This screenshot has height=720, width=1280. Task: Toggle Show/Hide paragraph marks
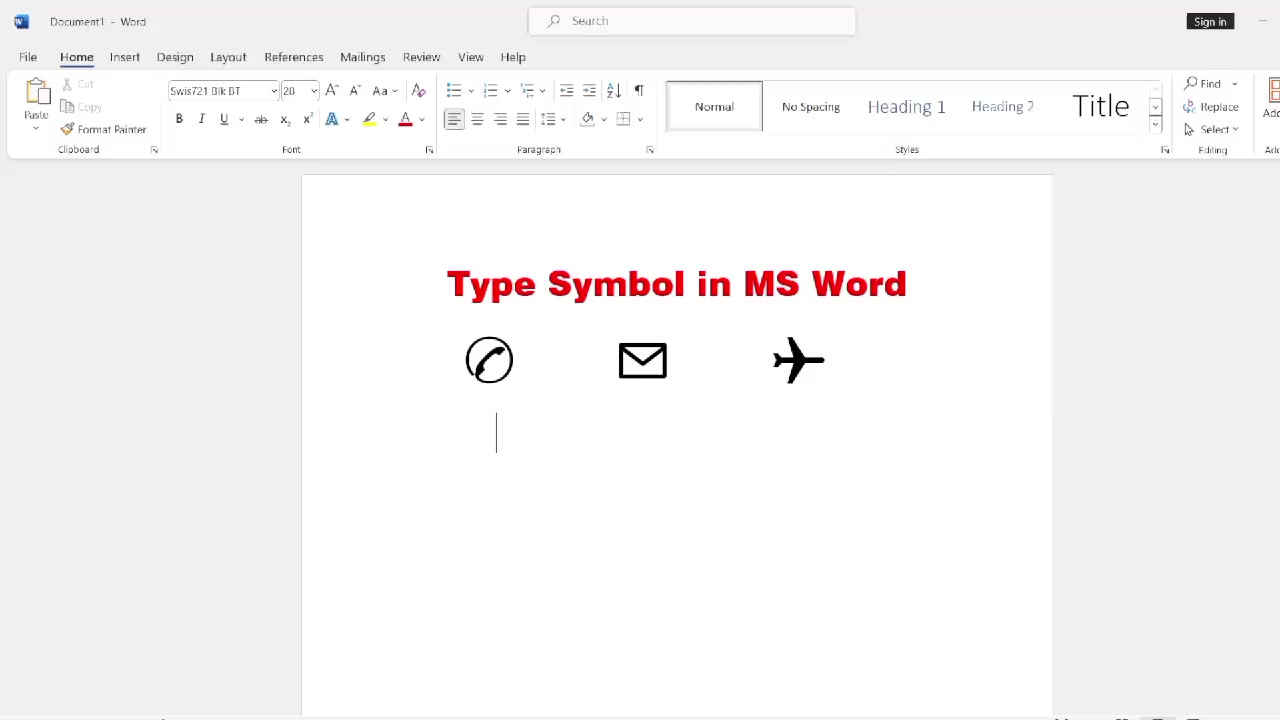(639, 90)
